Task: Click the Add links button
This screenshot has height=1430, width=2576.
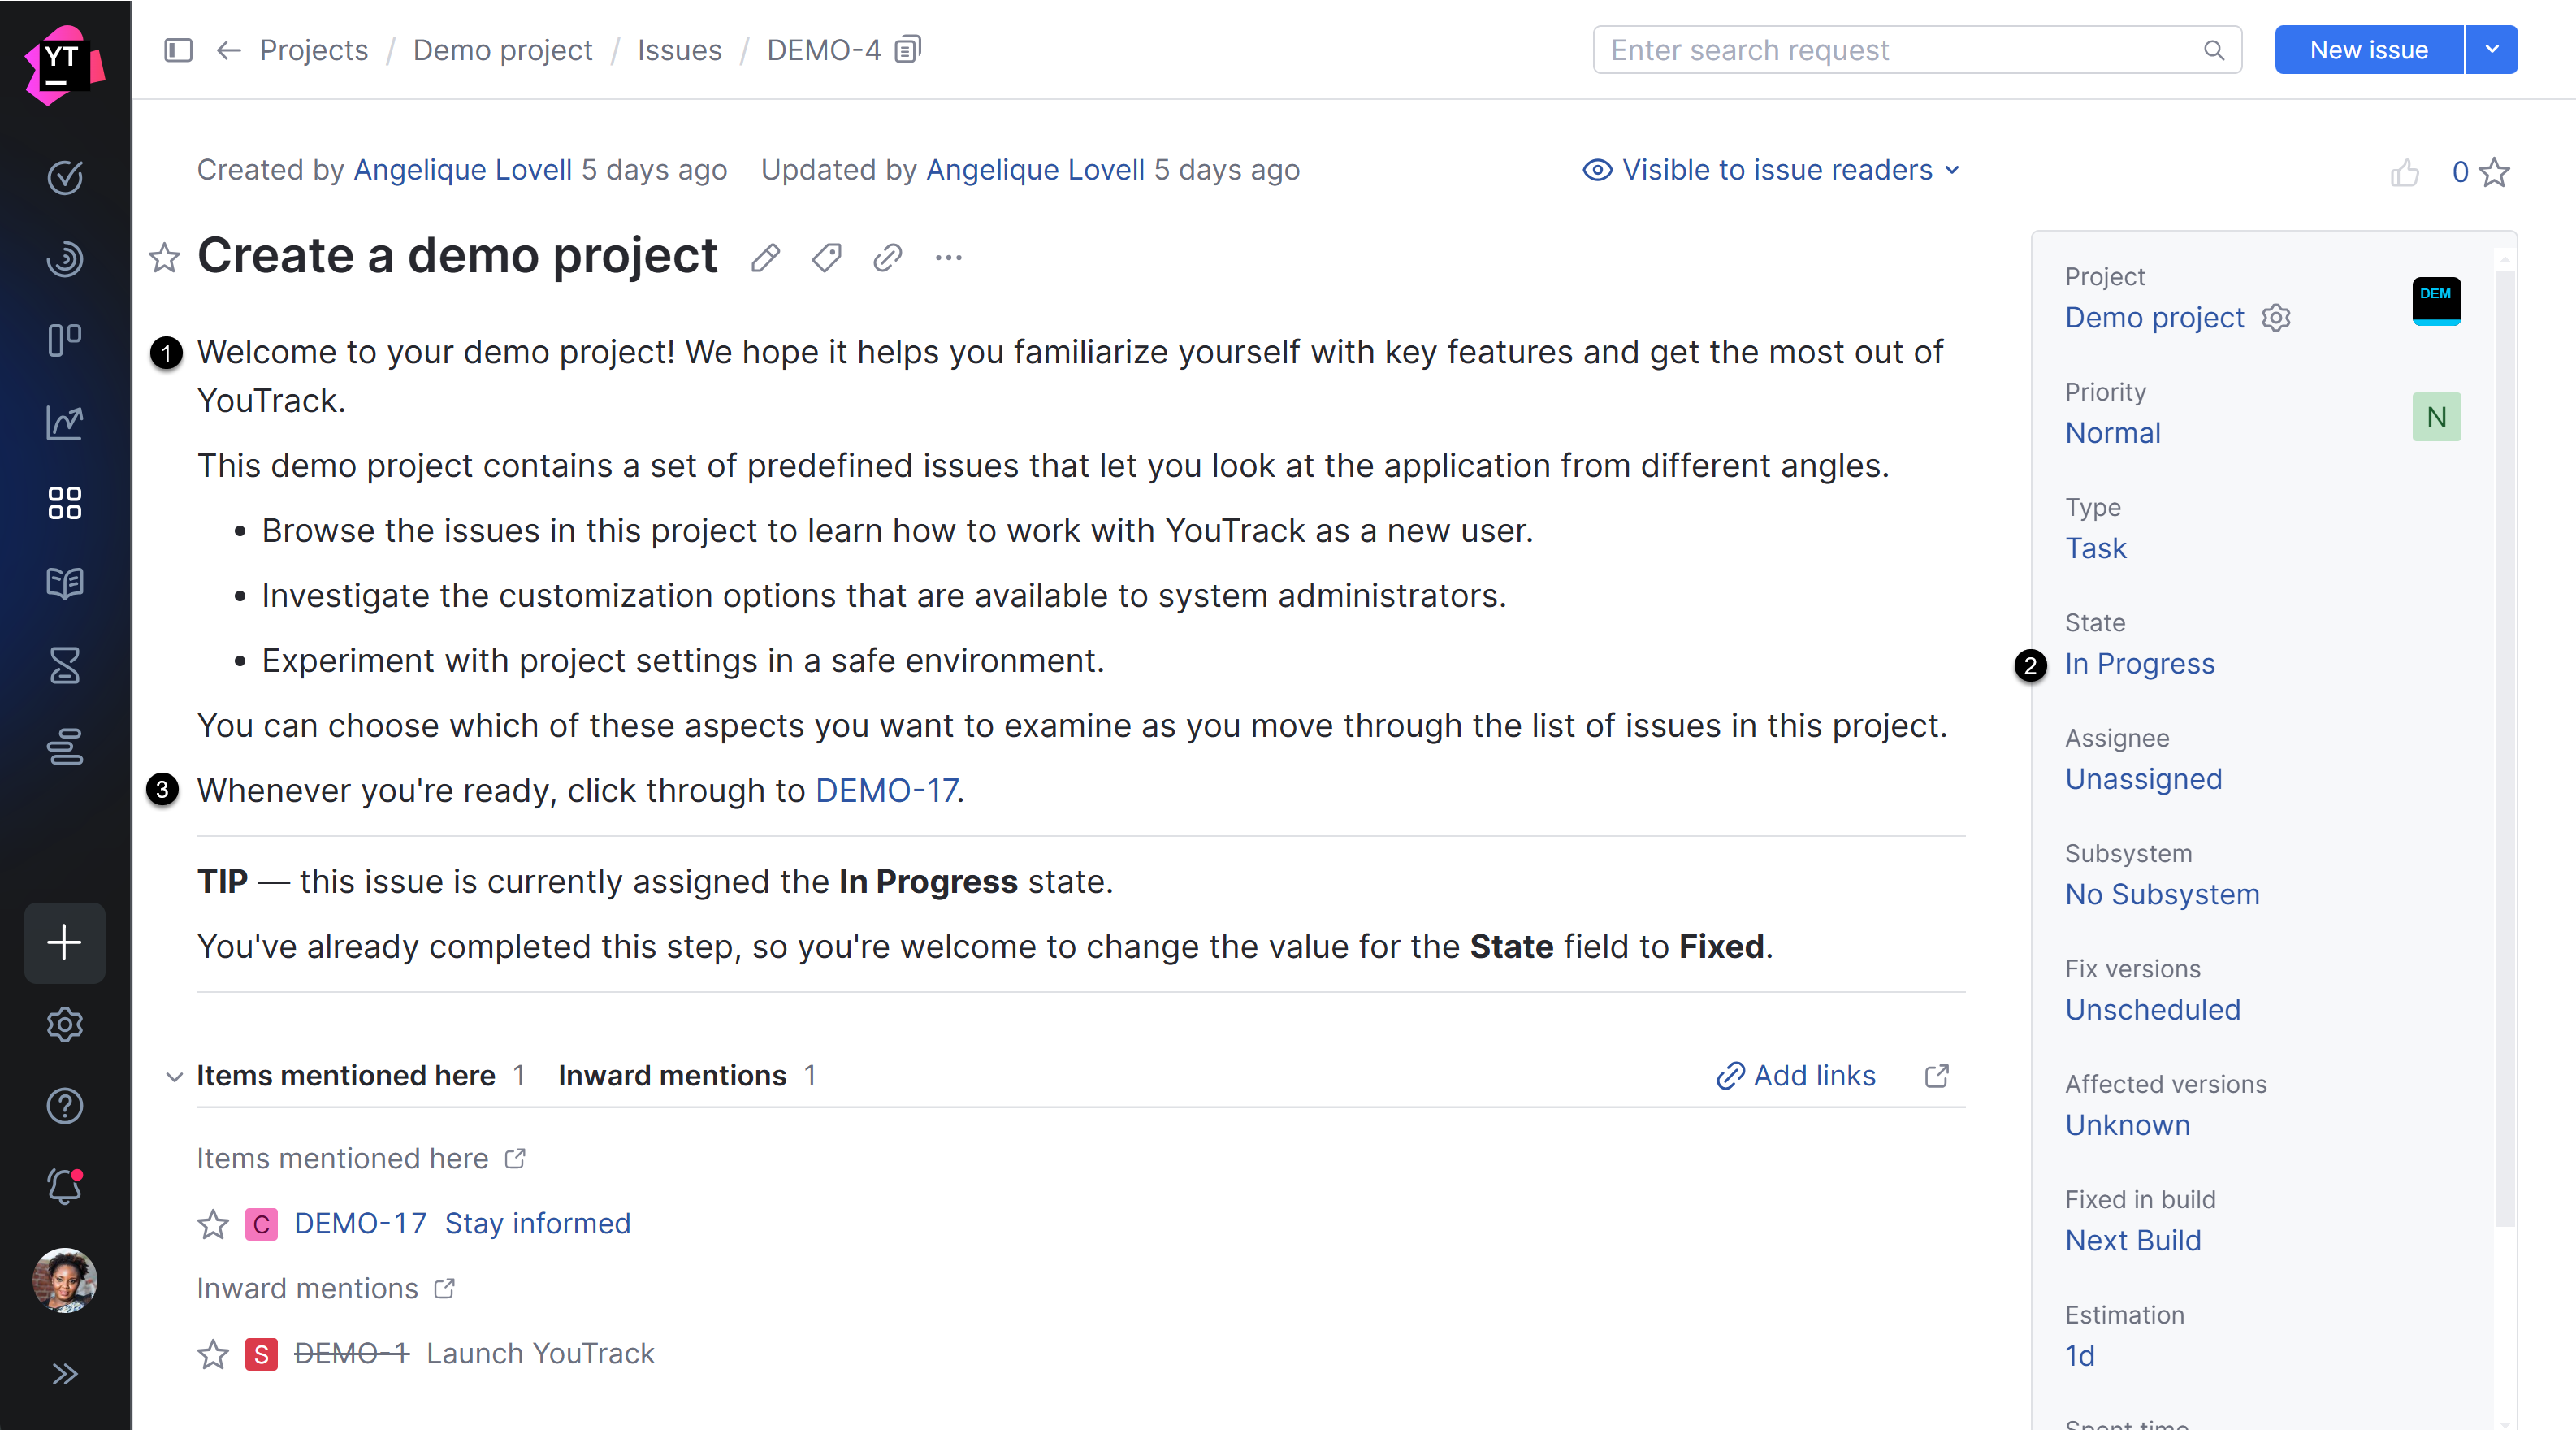Action: 1796,1075
